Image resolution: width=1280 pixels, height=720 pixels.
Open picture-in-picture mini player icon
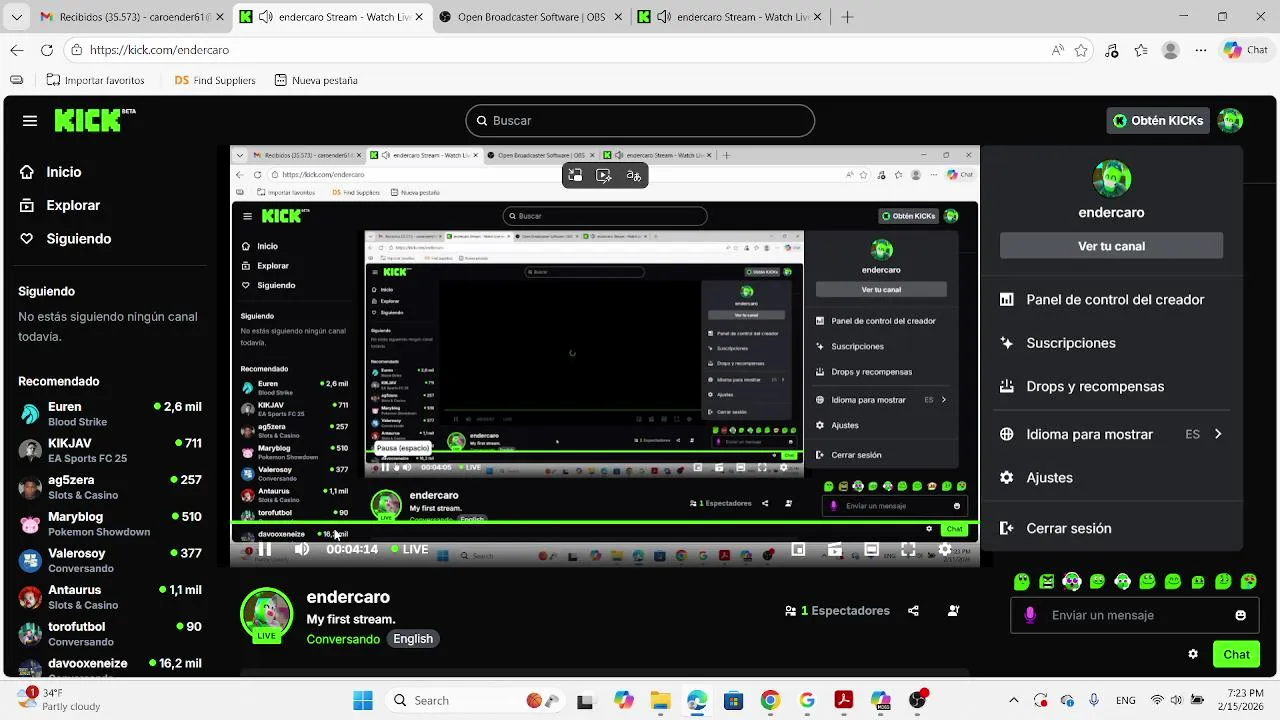[x=798, y=549]
